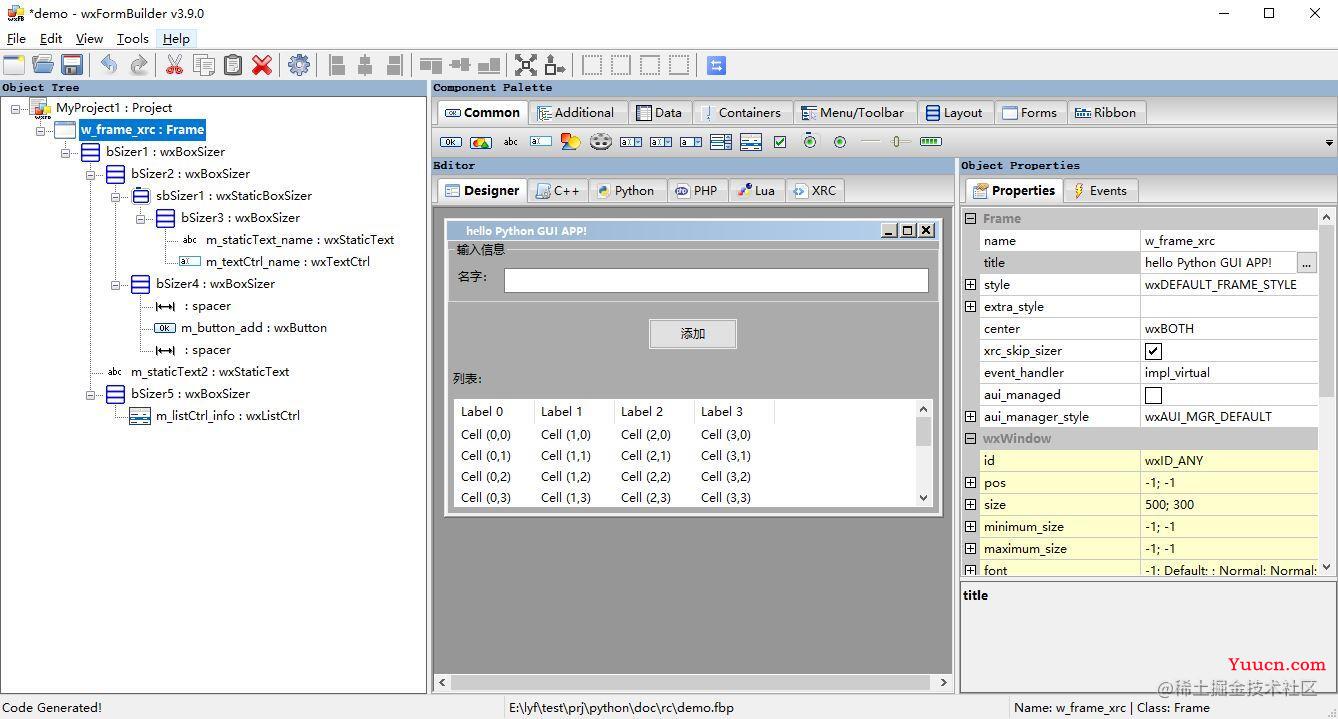Image resolution: width=1338 pixels, height=719 pixels.
Task: Add a wxListCtrl from the palette
Action: 750,142
